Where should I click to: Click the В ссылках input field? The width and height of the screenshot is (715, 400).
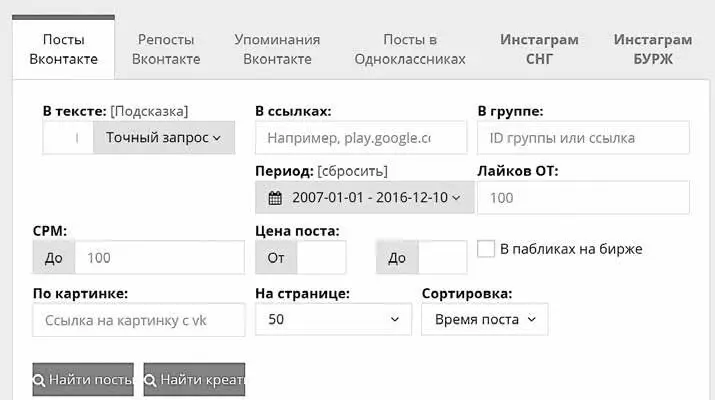(361, 137)
